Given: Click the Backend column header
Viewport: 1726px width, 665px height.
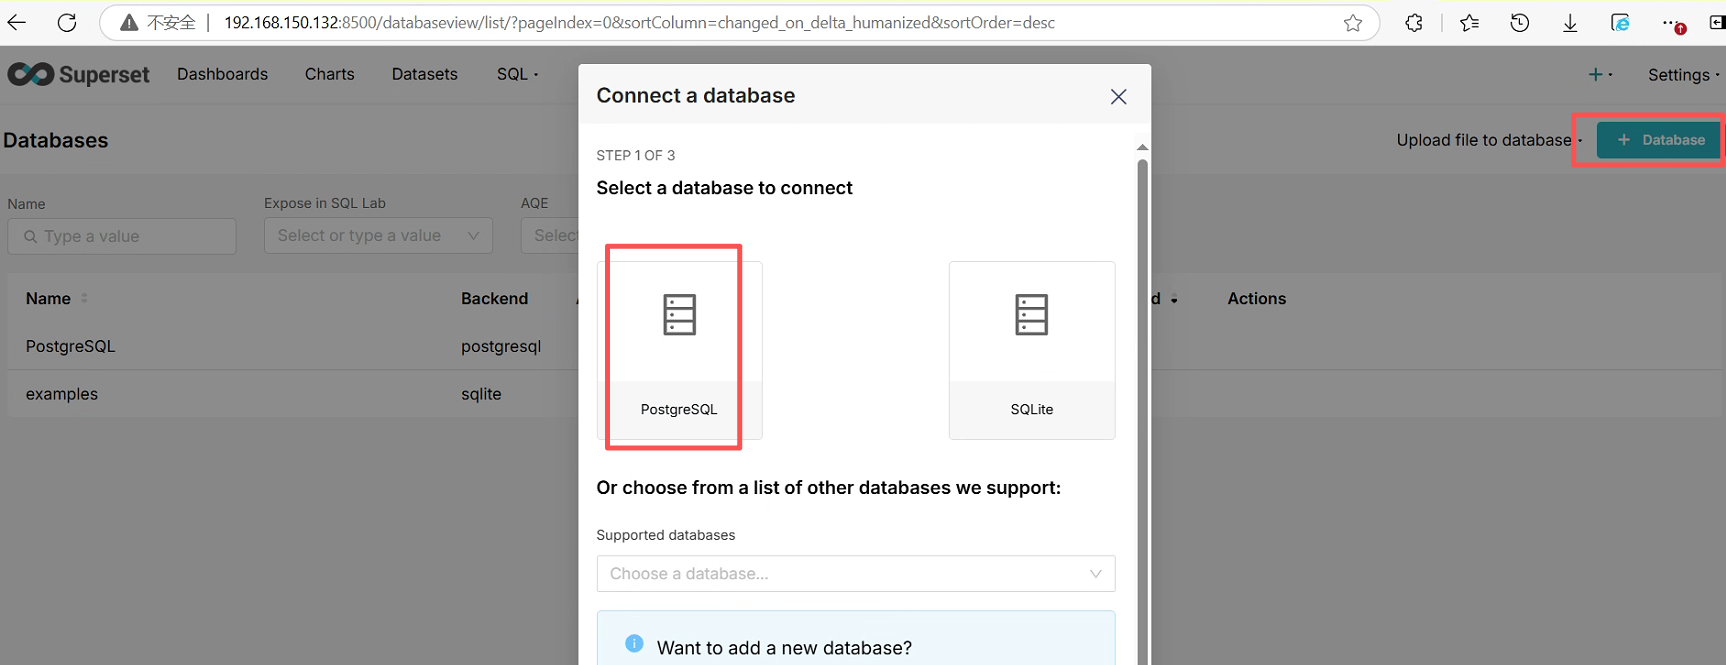Looking at the screenshot, I should click(494, 298).
